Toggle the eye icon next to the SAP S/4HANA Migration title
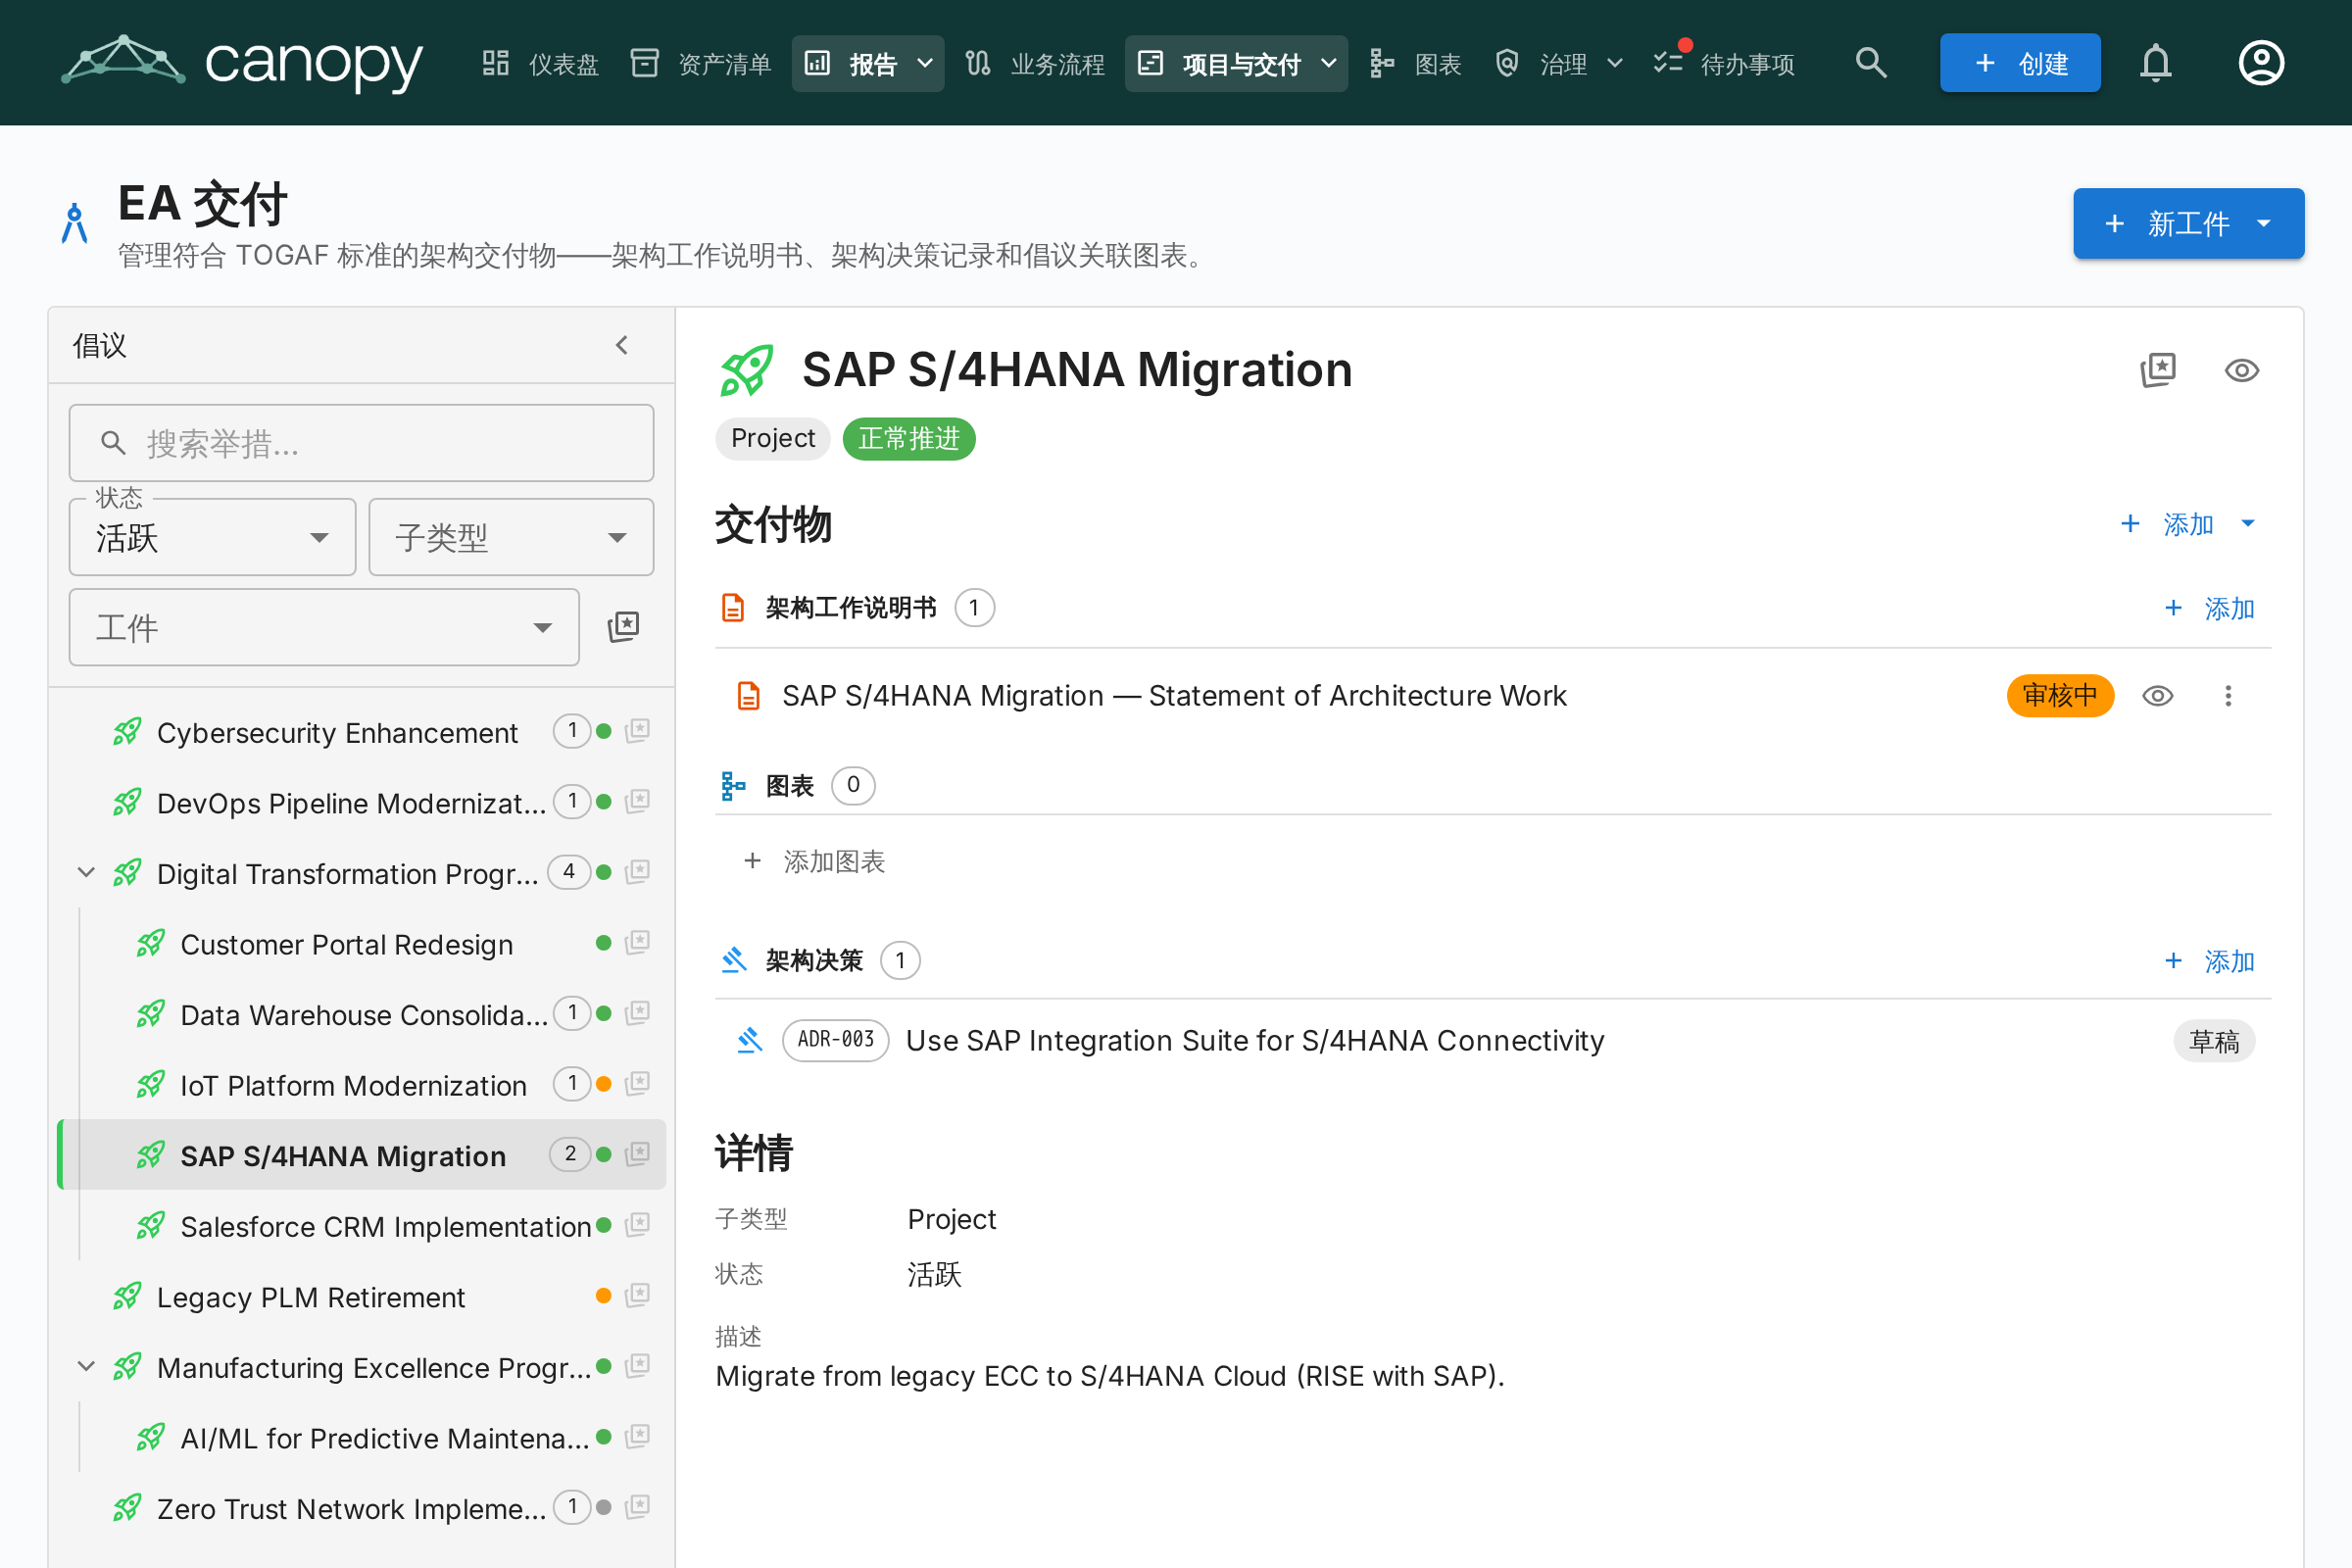2352x1568 pixels. tap(2241, 371)
